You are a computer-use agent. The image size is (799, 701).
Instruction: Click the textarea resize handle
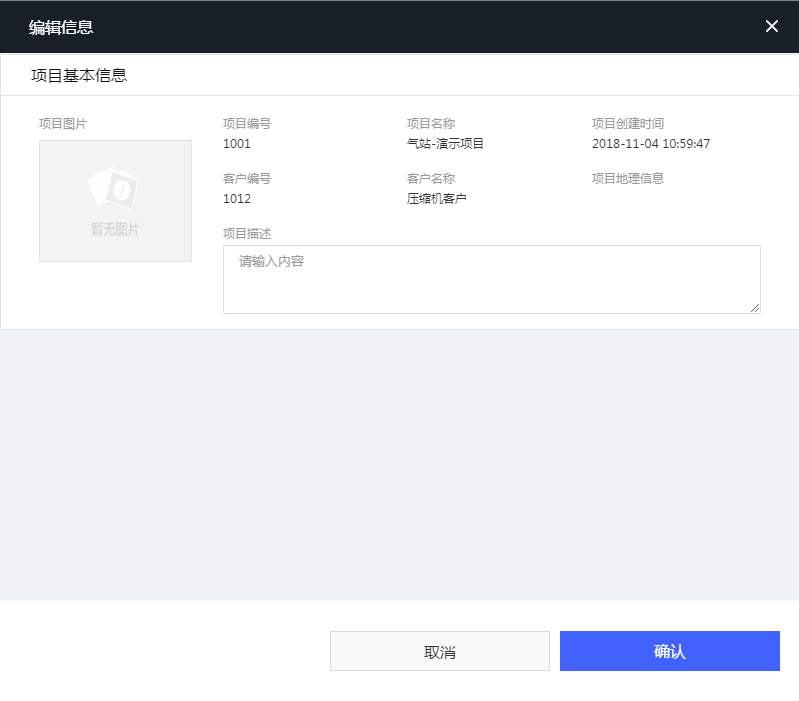[x=755, y=308]
